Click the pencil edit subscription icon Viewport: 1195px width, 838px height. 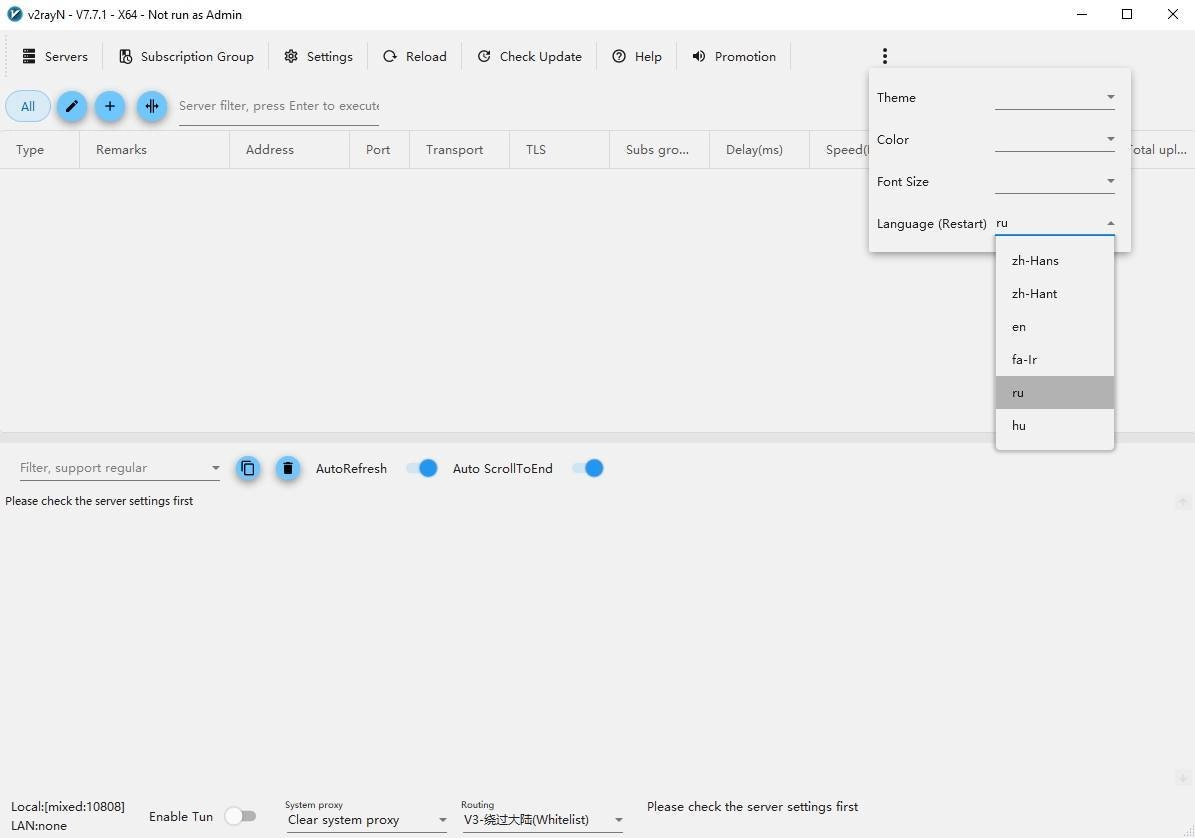coord(72,106)
